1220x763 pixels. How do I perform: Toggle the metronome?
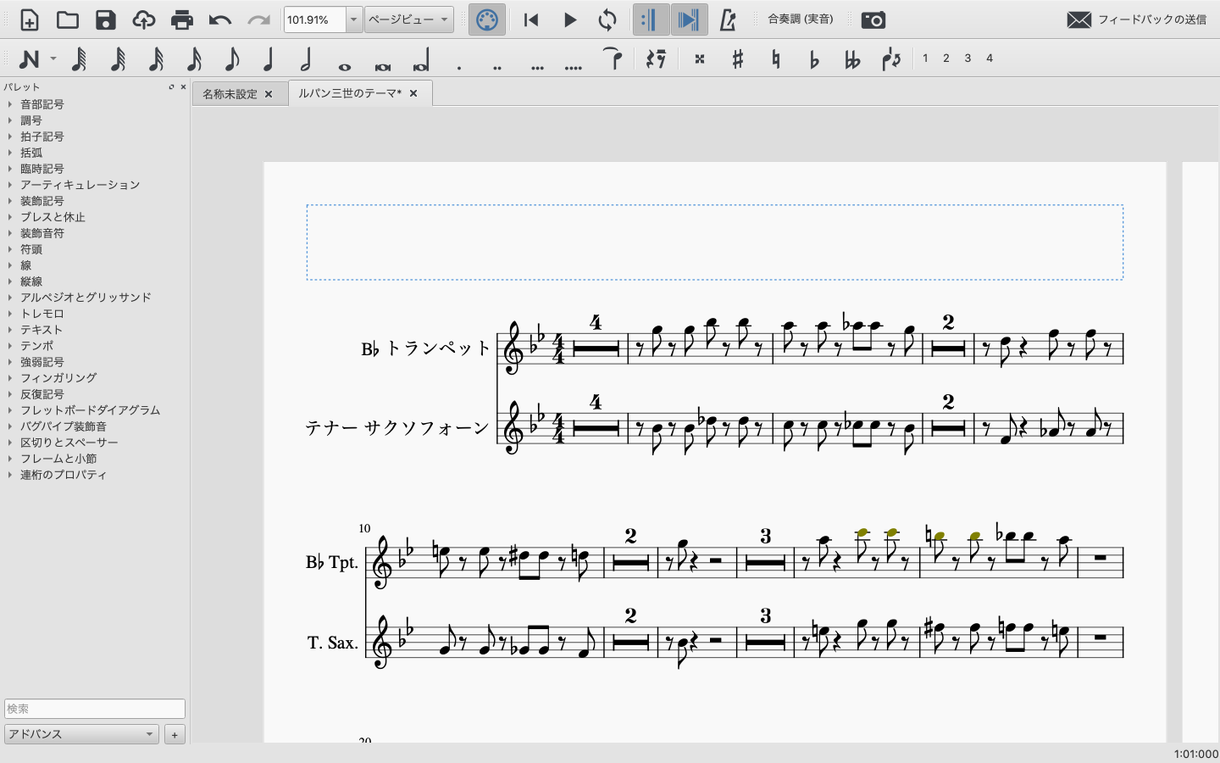[x=728, y=20]
